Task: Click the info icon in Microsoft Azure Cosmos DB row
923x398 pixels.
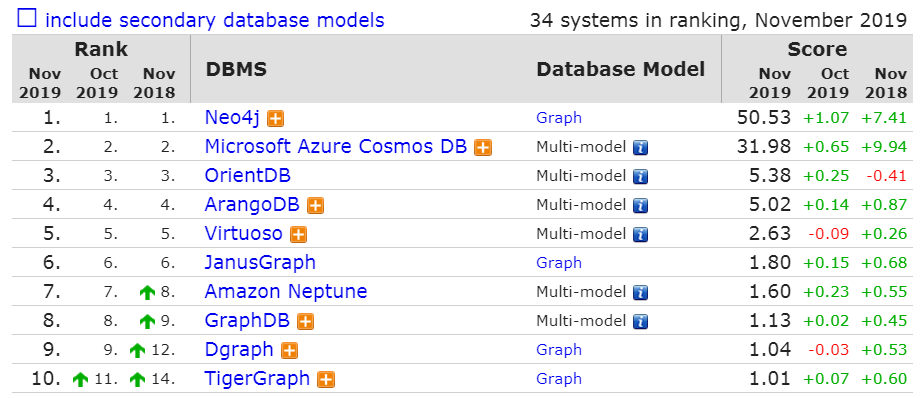Action: click(x=640, y=148)
